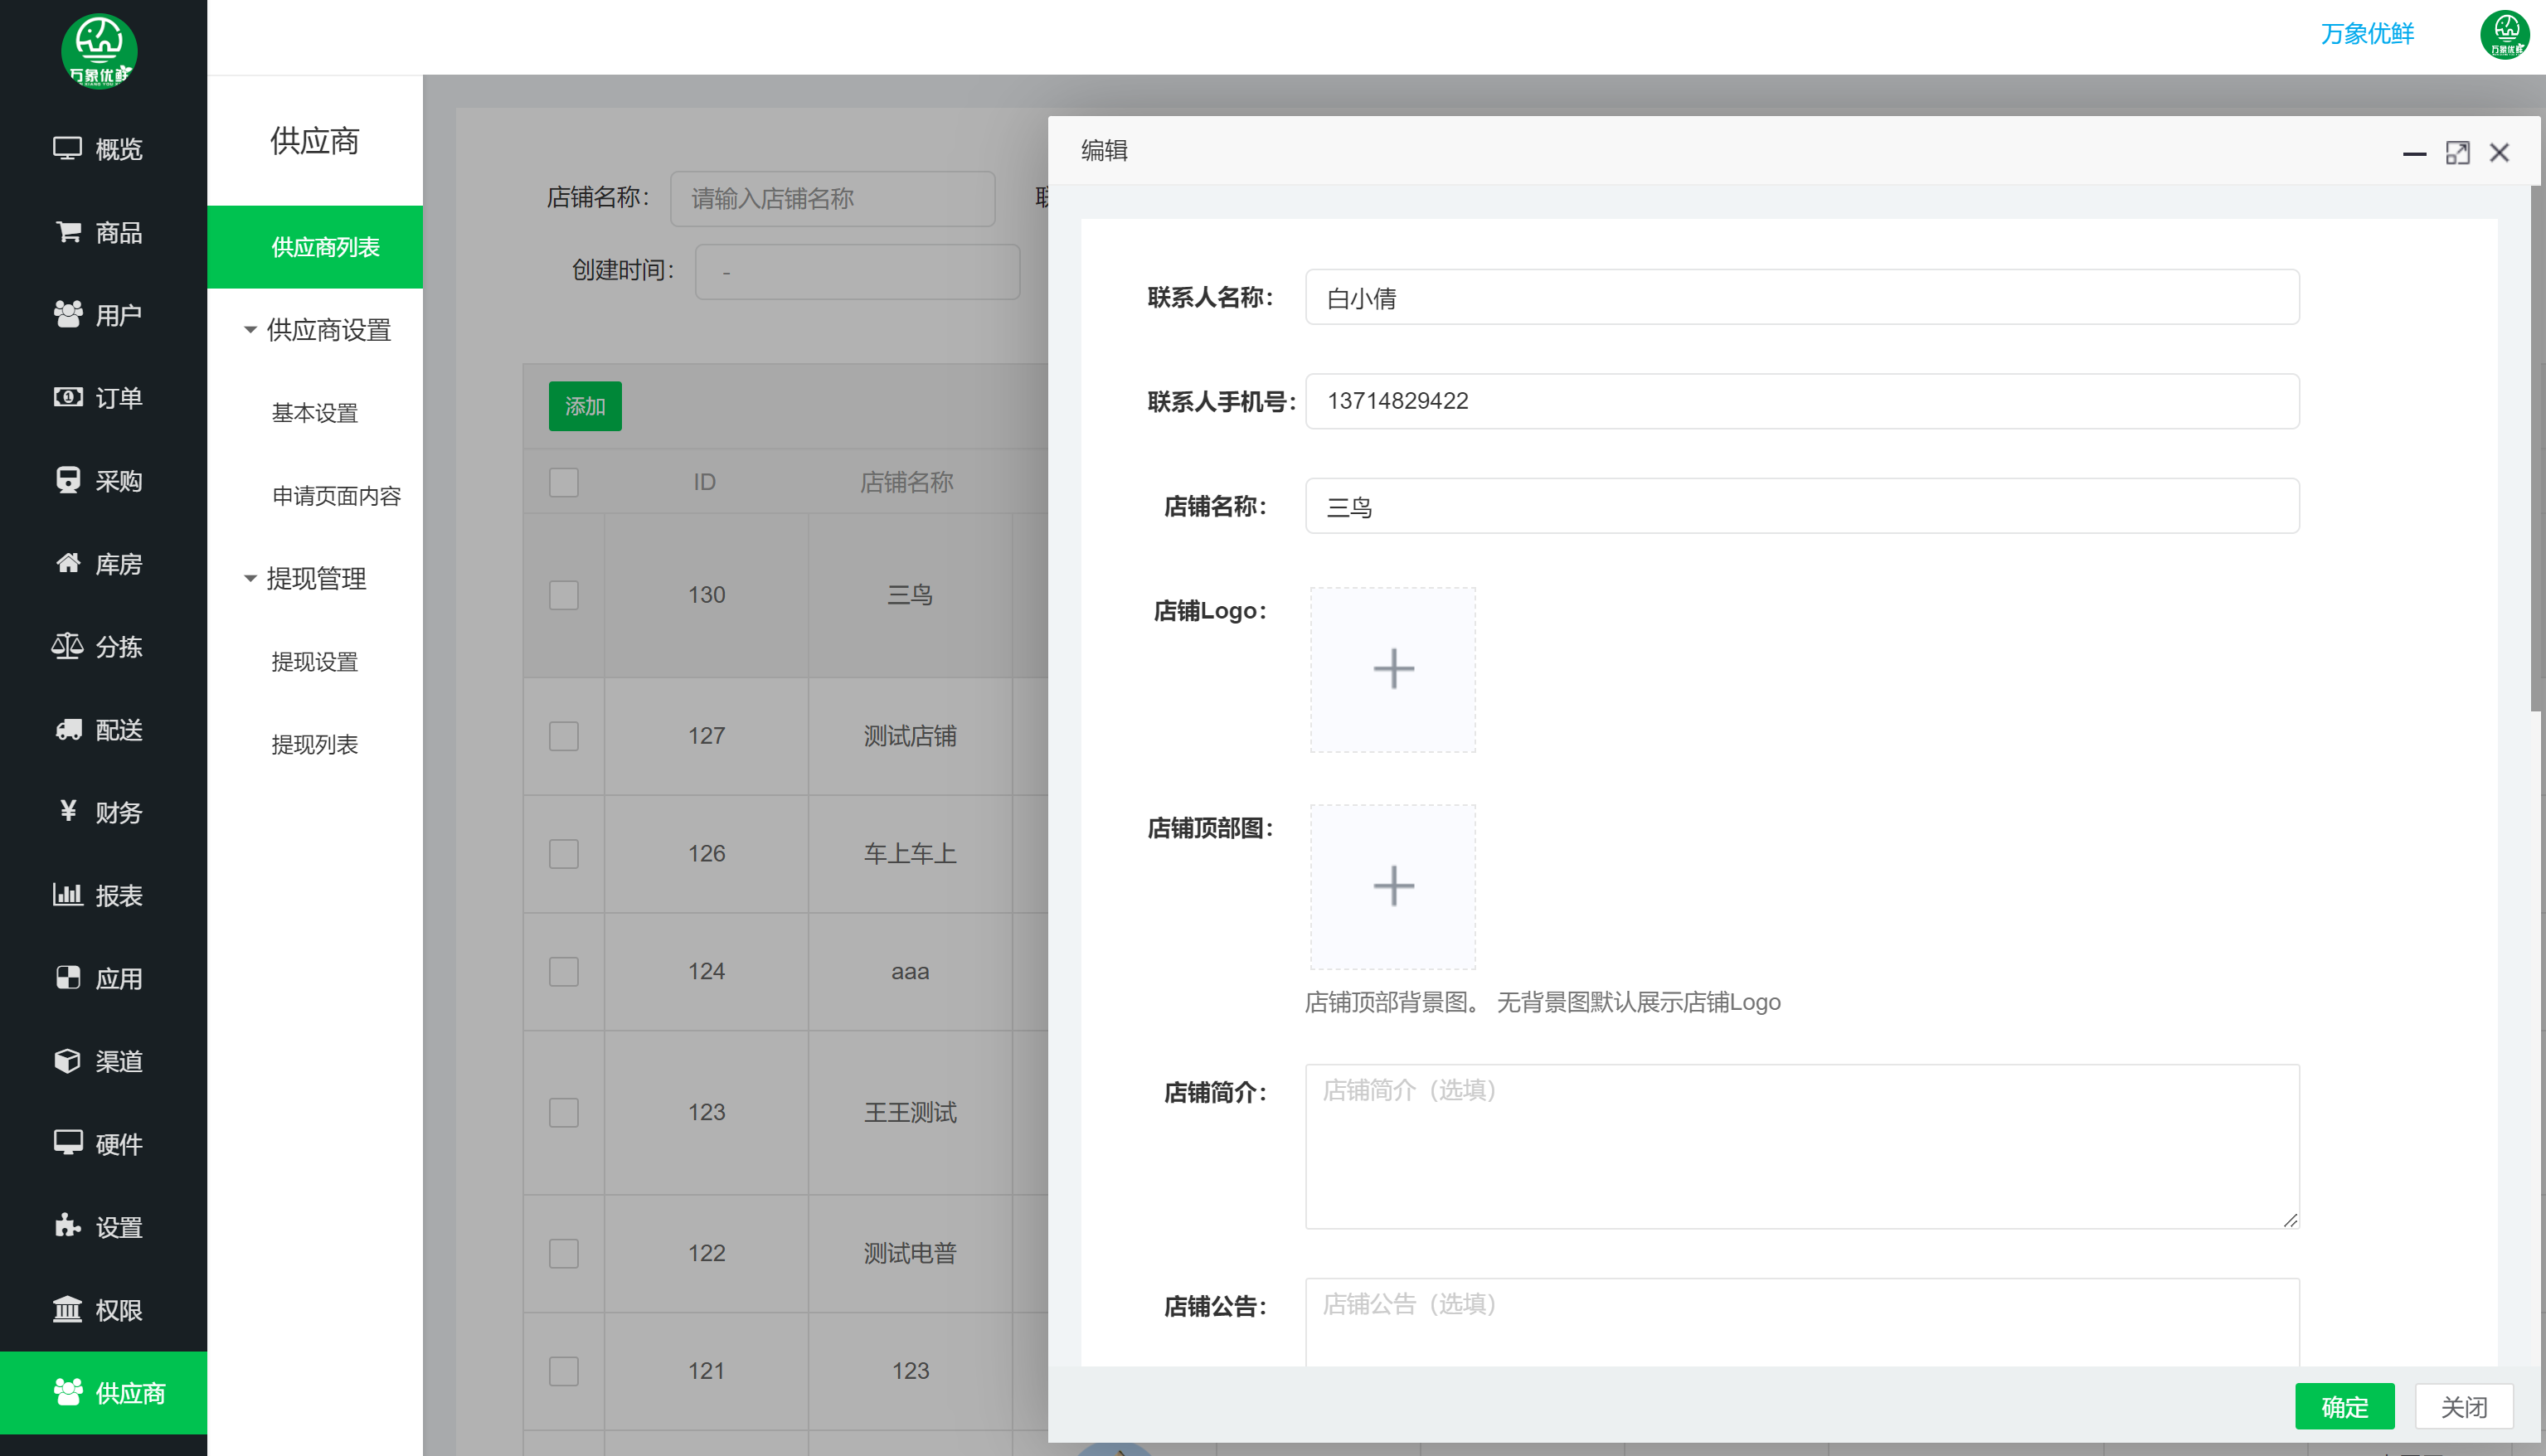Viewport: 2546px width, 1456px height.
Task: Upload a store logo via the plus area
Action: tap(1392, 668)
